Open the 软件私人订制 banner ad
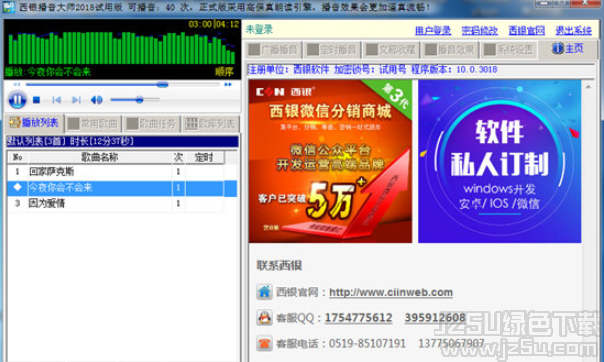Viewport: 604px width, 362px height. coord(500,161)
